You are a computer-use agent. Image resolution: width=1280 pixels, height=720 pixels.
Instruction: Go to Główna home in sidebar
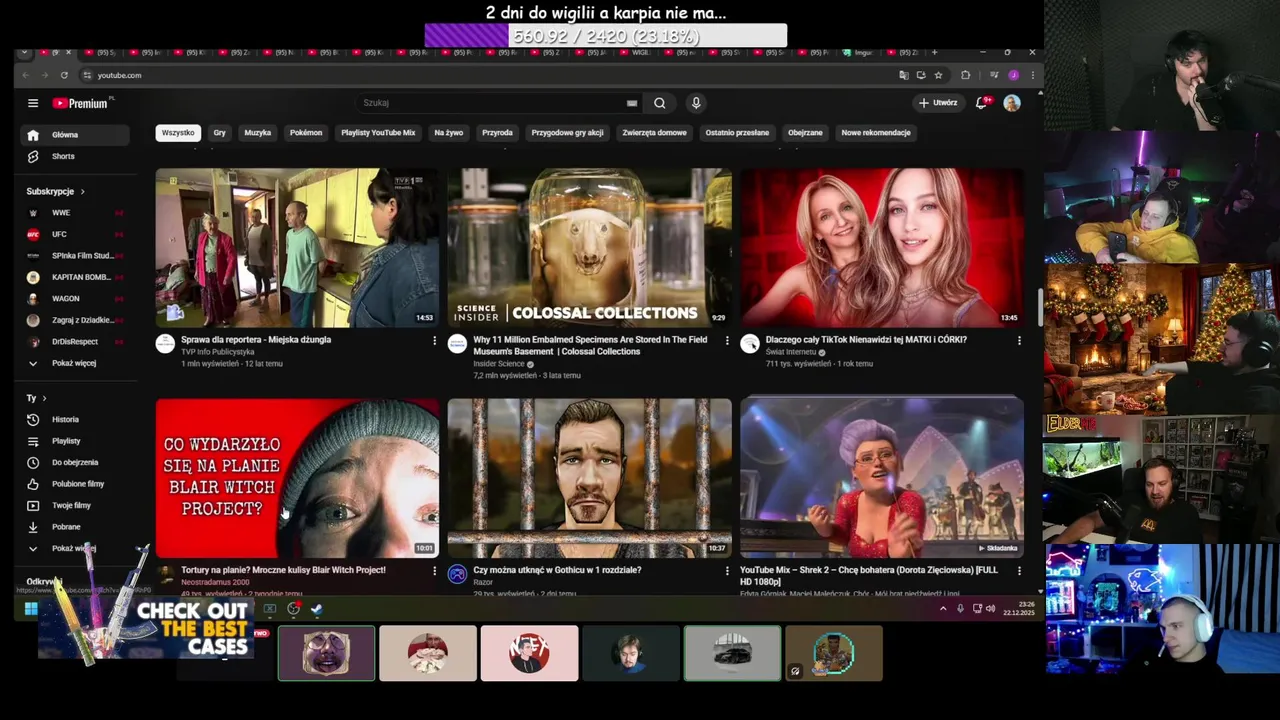click(x=76, y=135)
